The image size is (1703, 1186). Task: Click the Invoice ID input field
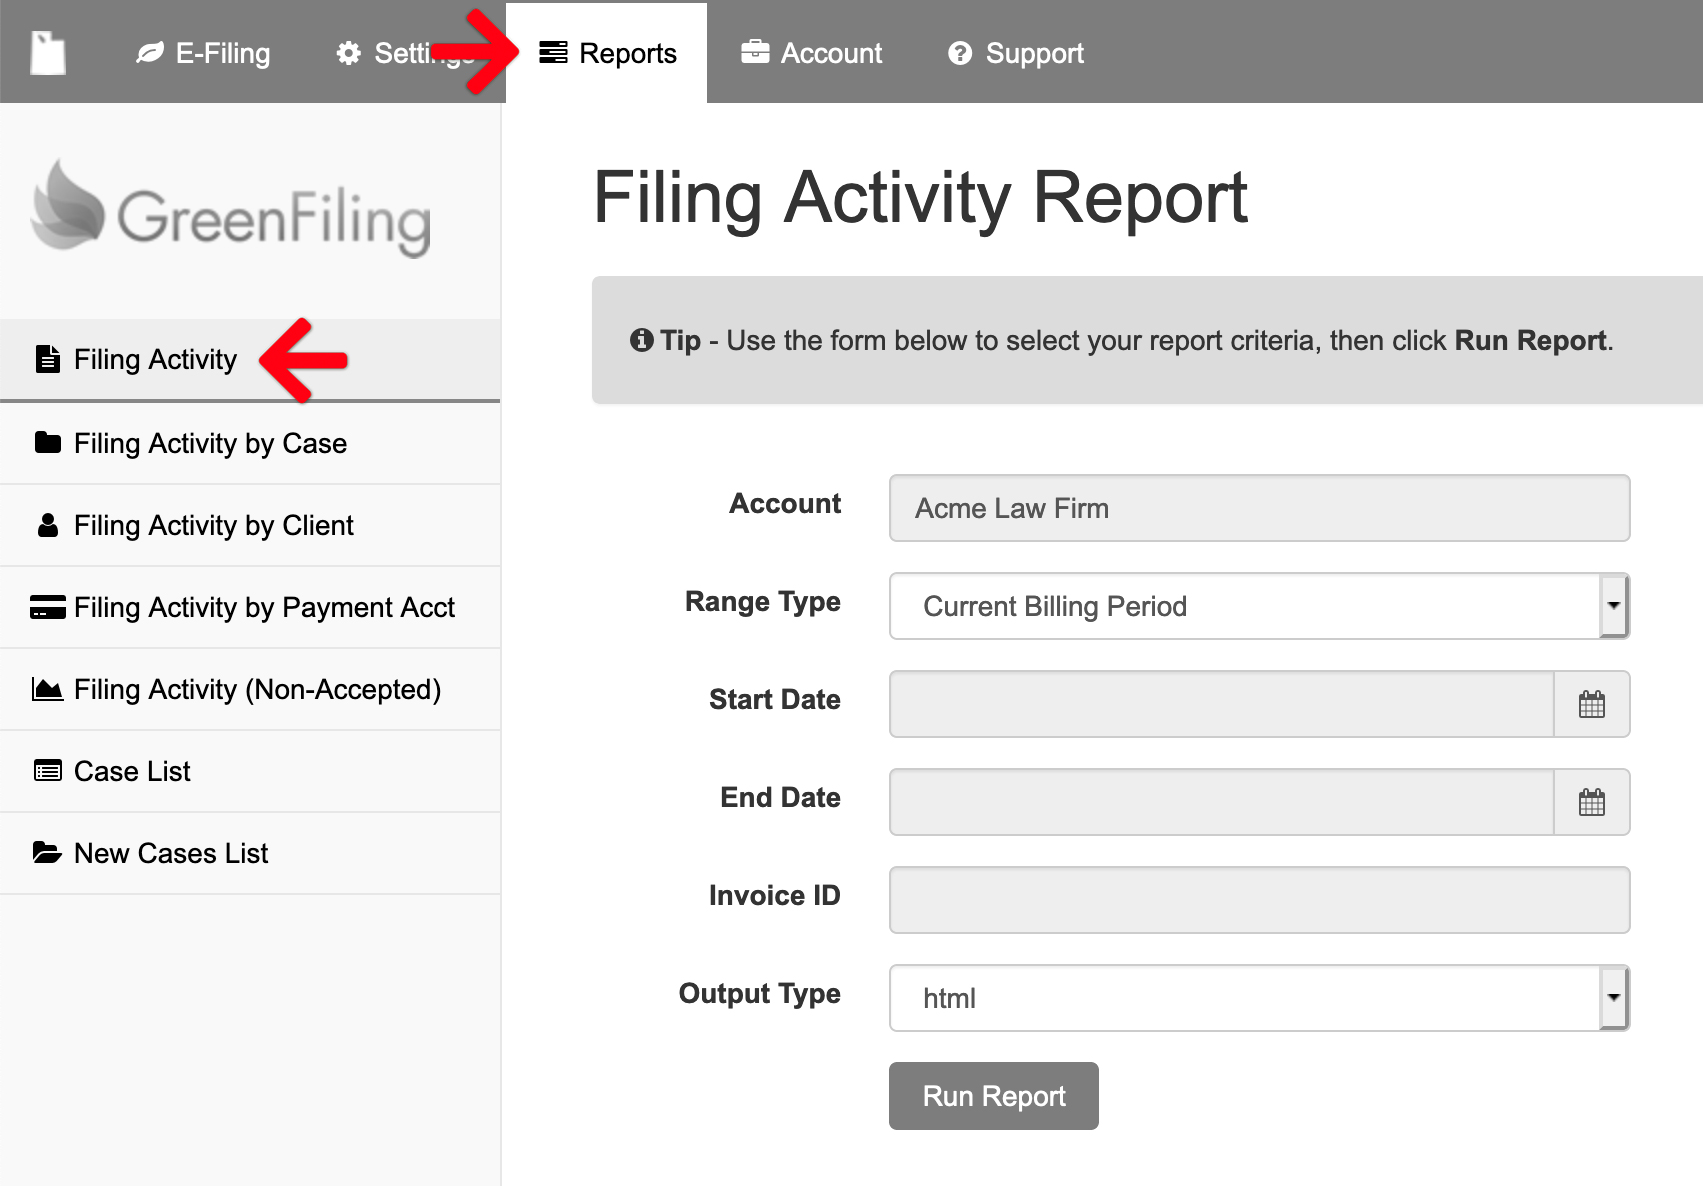pyautogui.click(x=1259, y=899)
